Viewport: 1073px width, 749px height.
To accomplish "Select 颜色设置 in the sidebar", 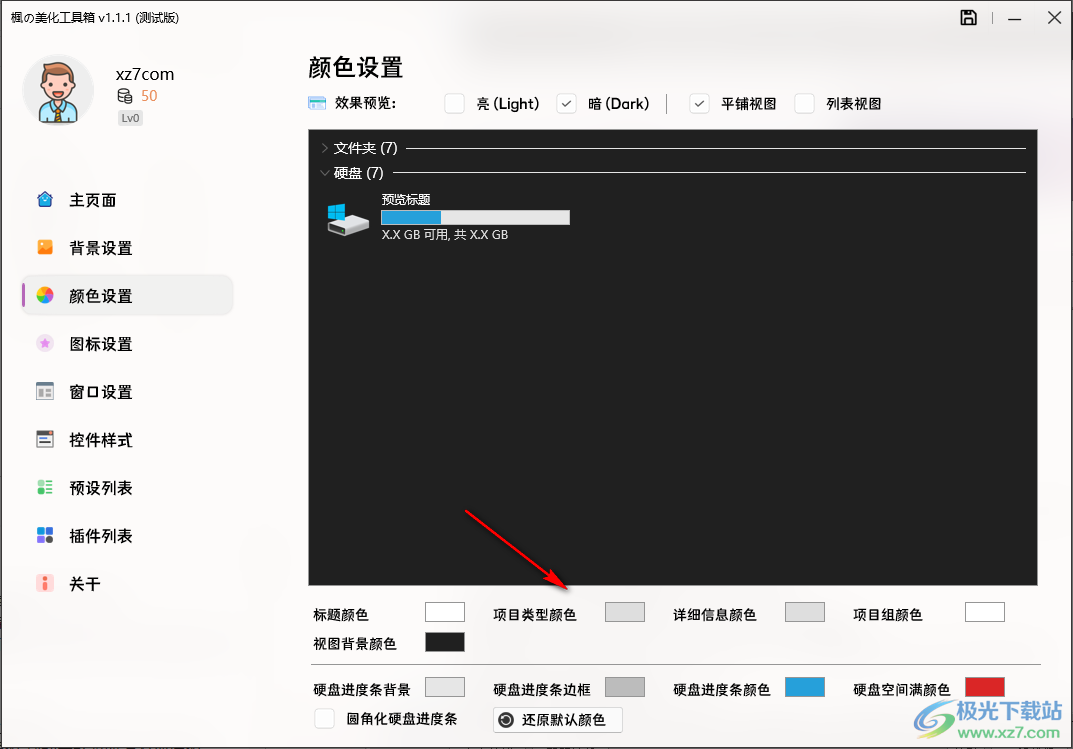I will (127, 295).
